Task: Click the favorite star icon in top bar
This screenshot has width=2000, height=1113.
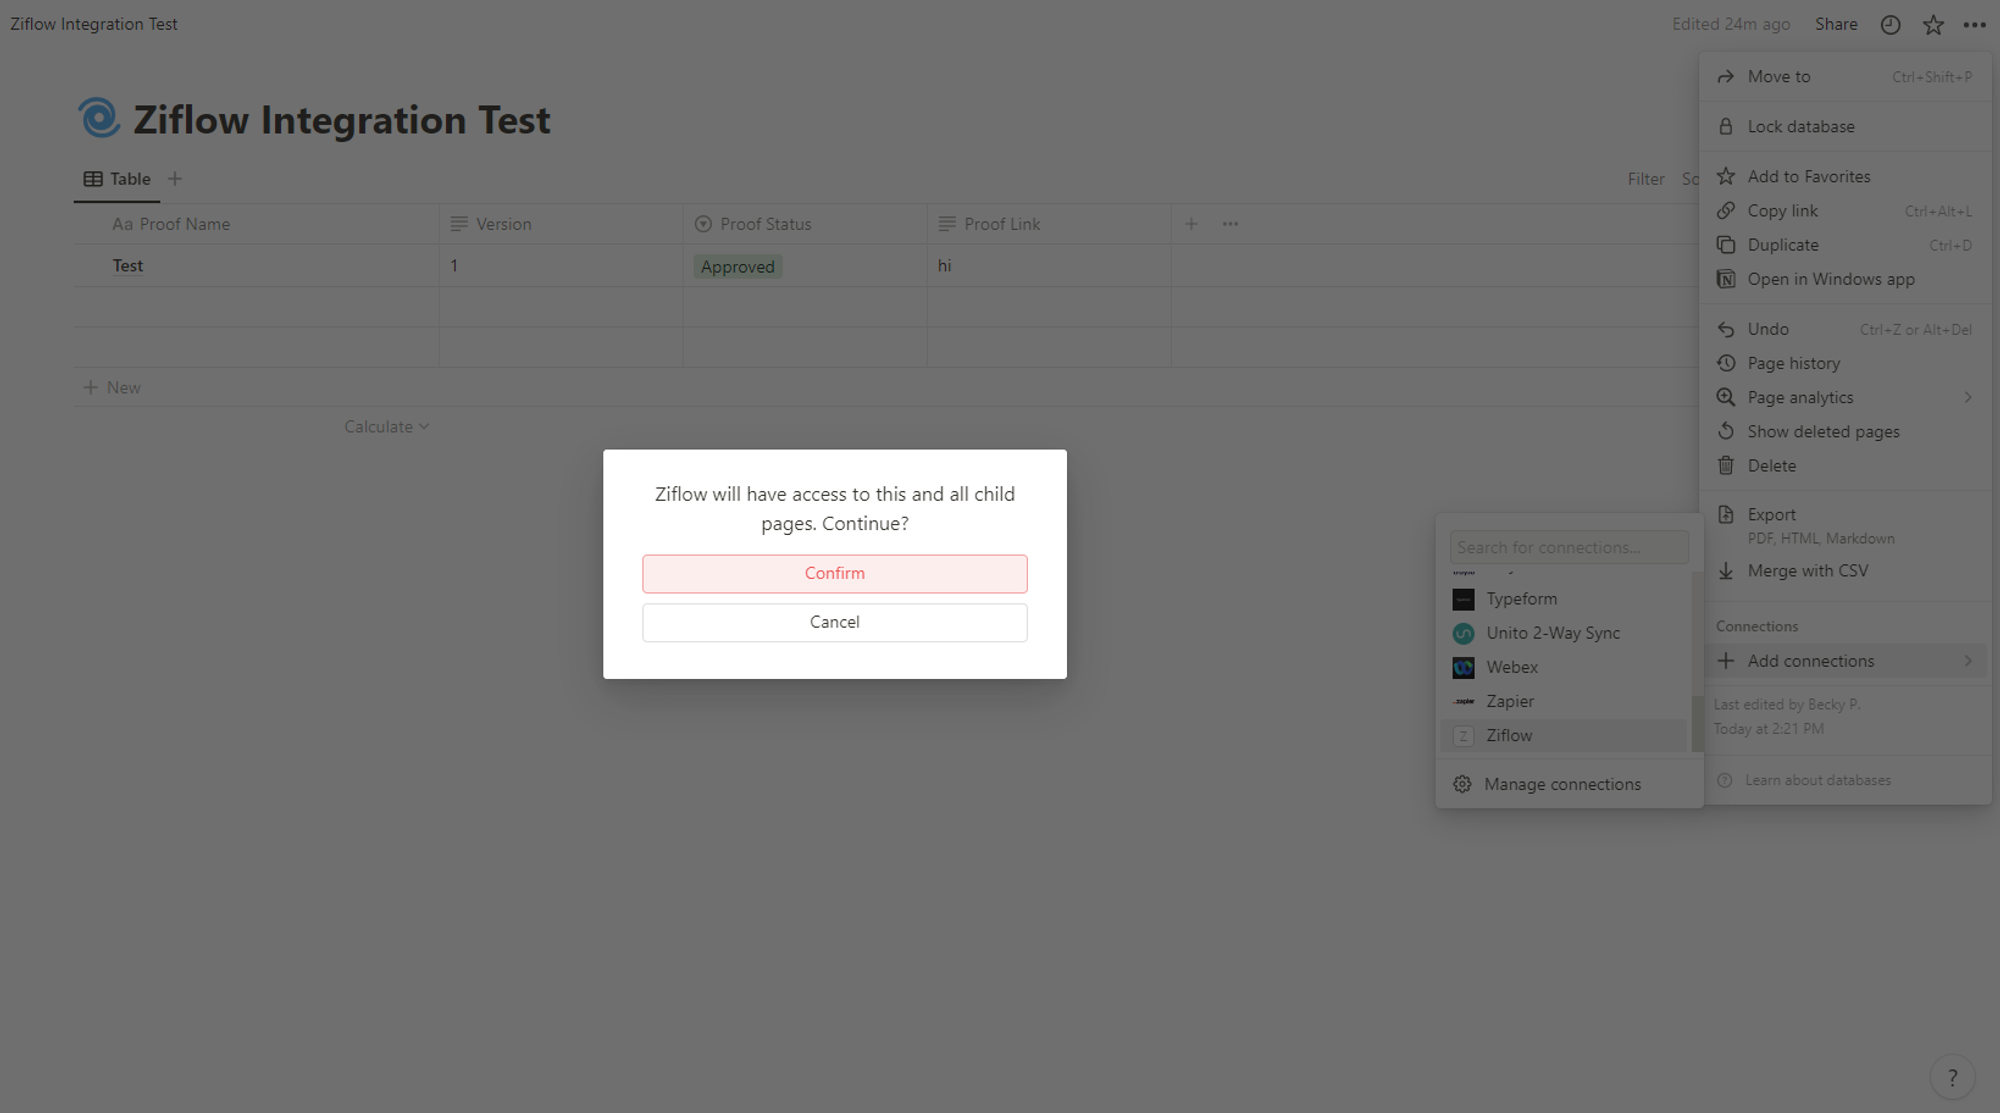Action: pyautogui.click(x=1933, y=25)
